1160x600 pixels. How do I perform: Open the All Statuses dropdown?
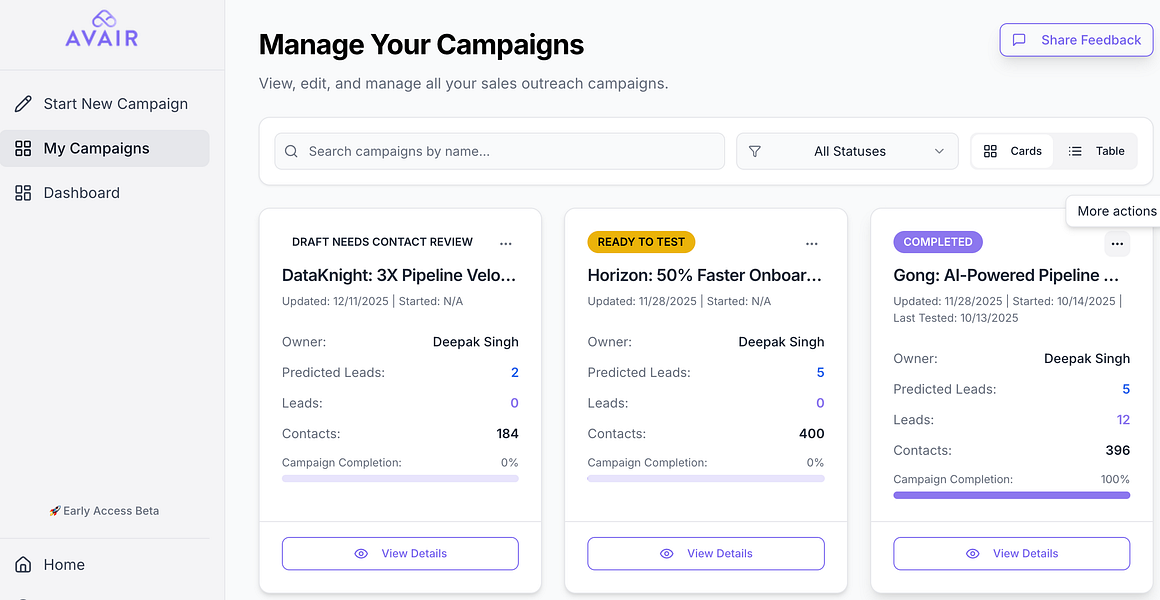[847, 152]
